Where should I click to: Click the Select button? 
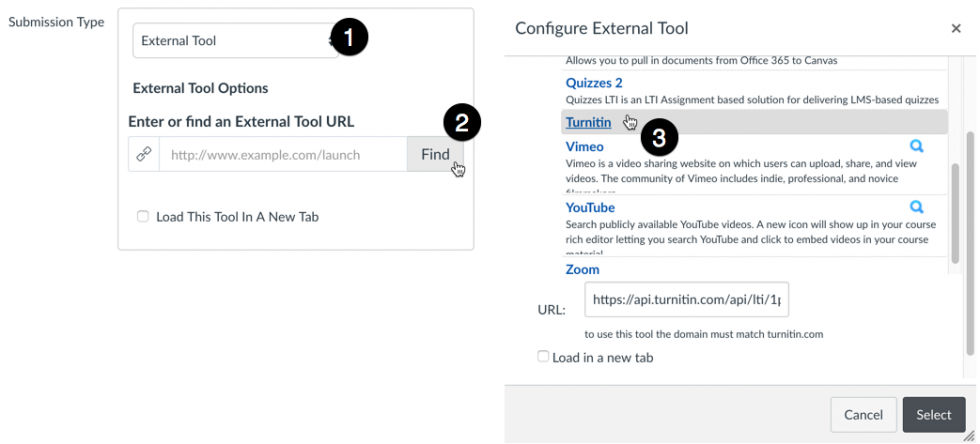coord(933,414)
